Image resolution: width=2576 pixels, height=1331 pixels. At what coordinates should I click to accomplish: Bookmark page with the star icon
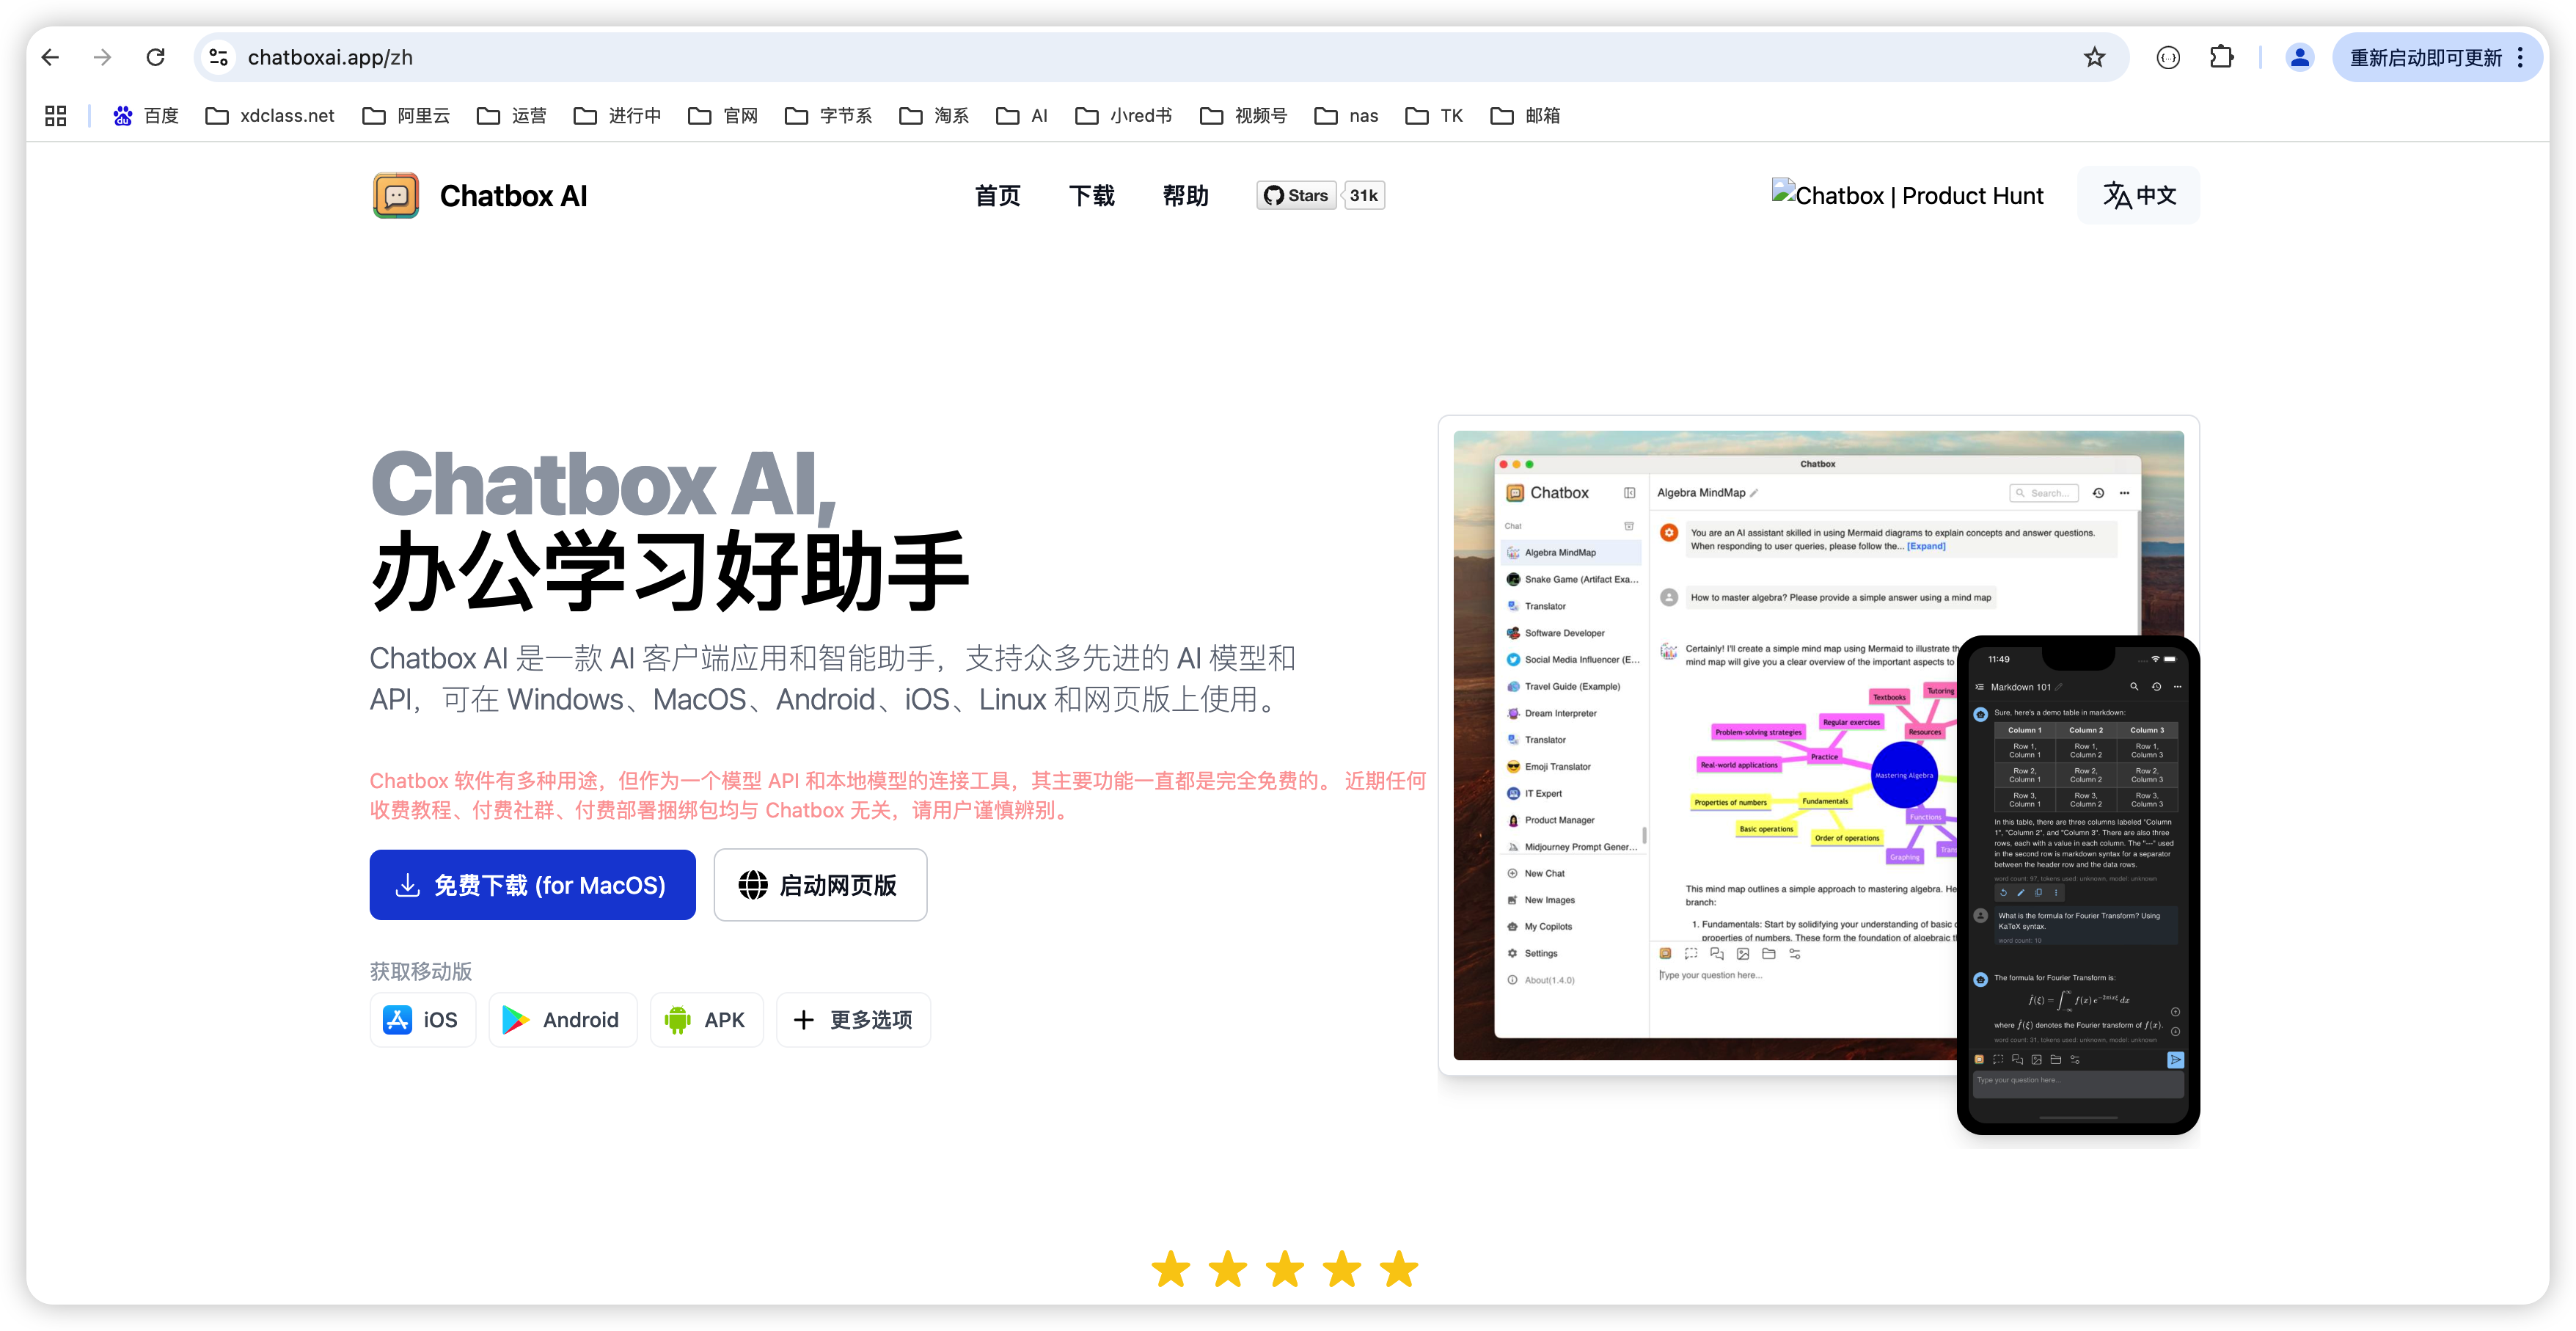(x=2094, y=58)
